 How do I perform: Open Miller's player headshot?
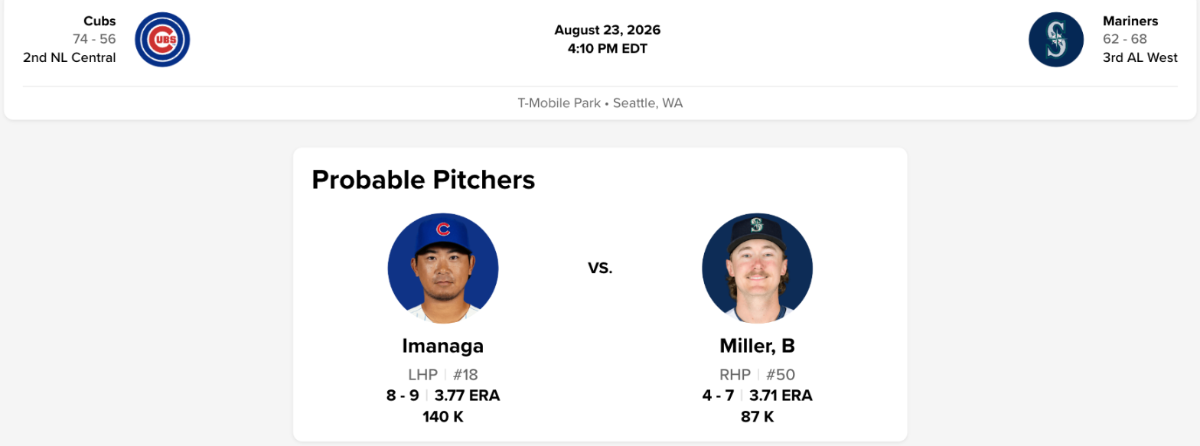point(757,268)
